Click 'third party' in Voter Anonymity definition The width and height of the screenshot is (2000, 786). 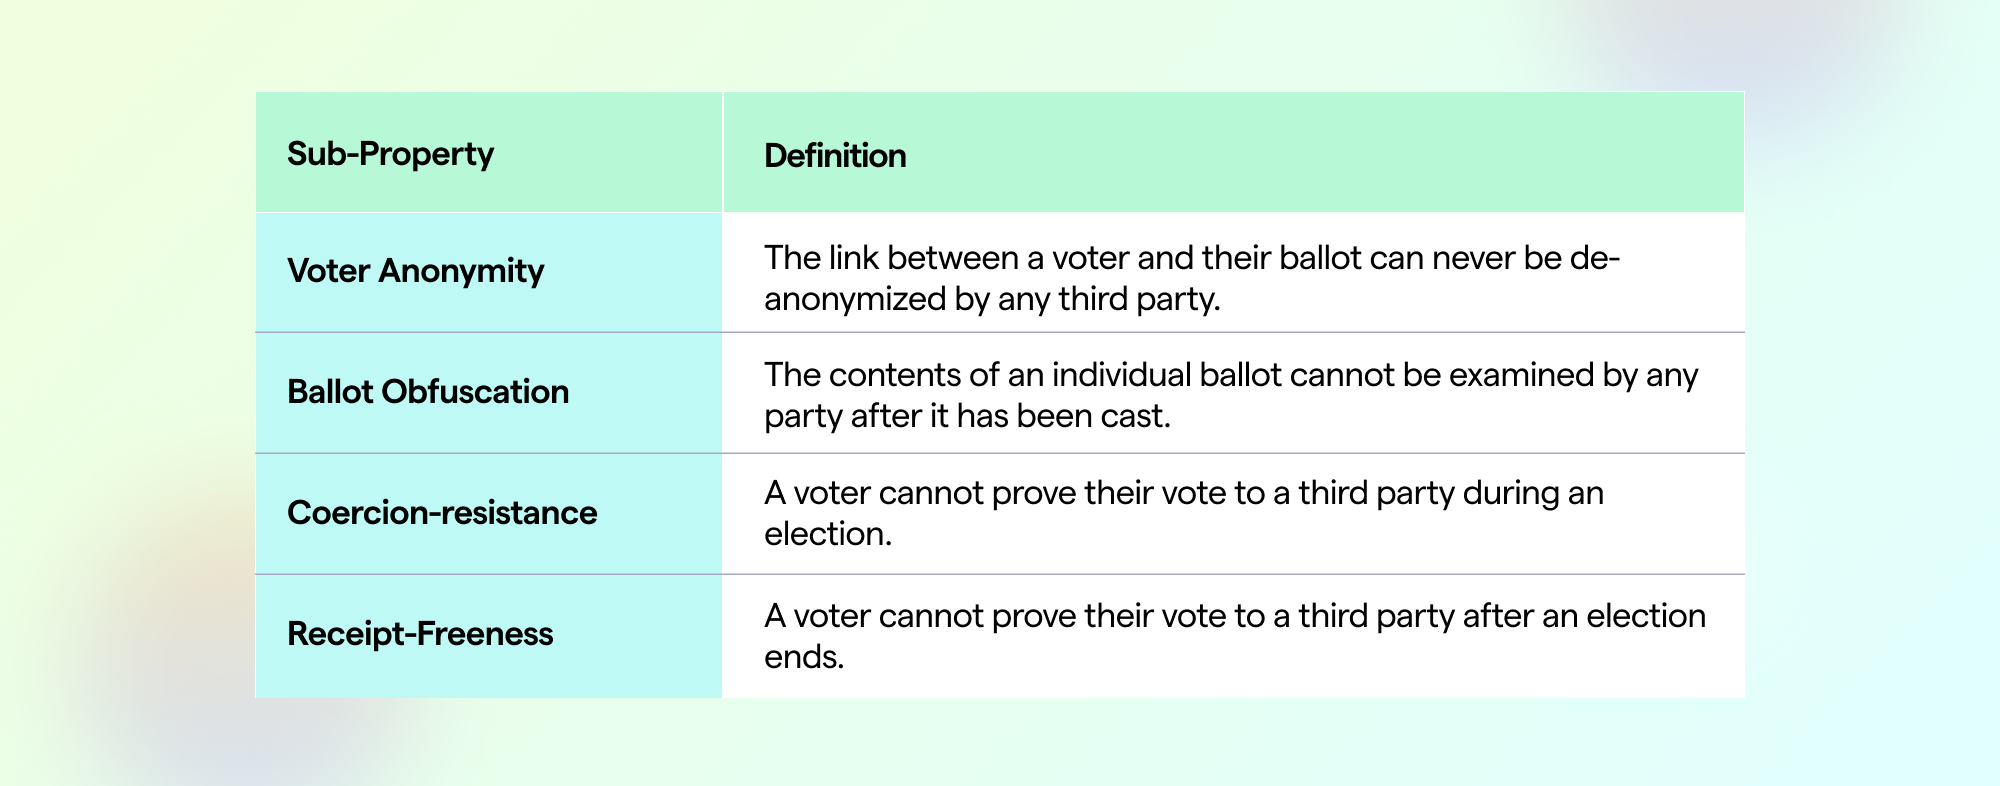[1138, 299]
